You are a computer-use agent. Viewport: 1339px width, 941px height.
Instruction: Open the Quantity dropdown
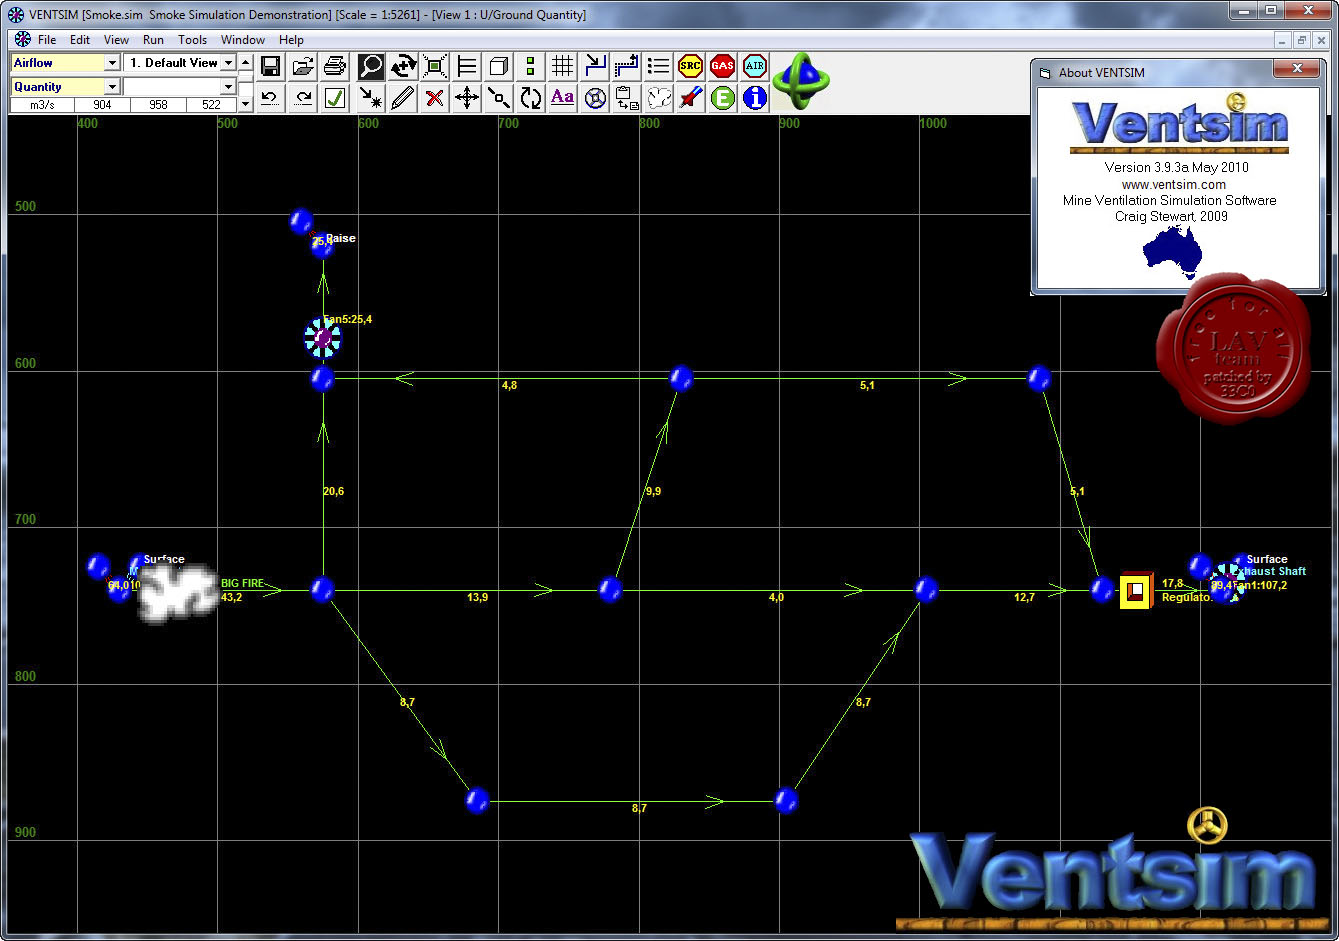[112, 87]
